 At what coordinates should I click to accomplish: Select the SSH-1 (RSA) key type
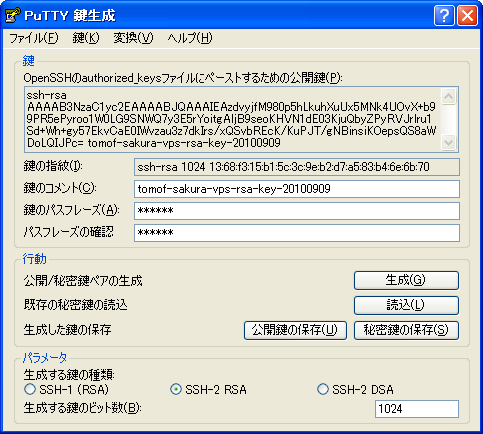click(x=66, y=389)
